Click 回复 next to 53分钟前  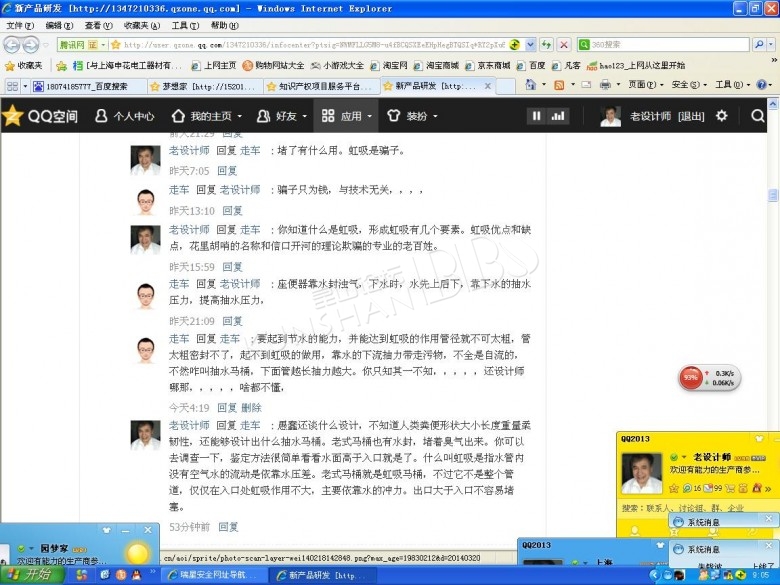point(229,527)
